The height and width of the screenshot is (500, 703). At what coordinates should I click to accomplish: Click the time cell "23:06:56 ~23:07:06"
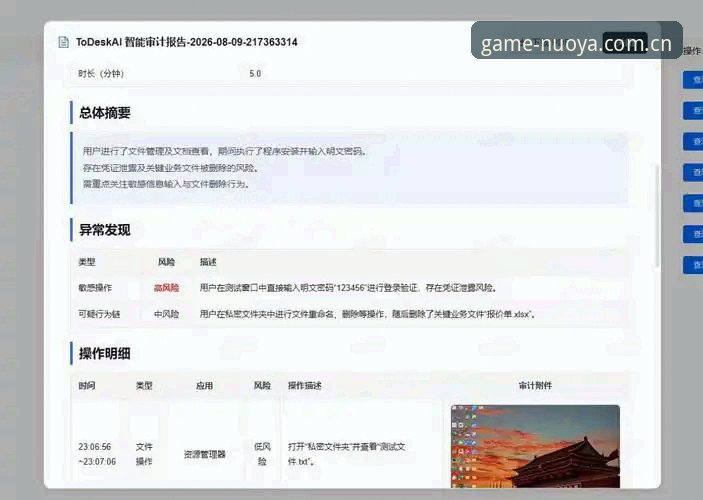97,454
